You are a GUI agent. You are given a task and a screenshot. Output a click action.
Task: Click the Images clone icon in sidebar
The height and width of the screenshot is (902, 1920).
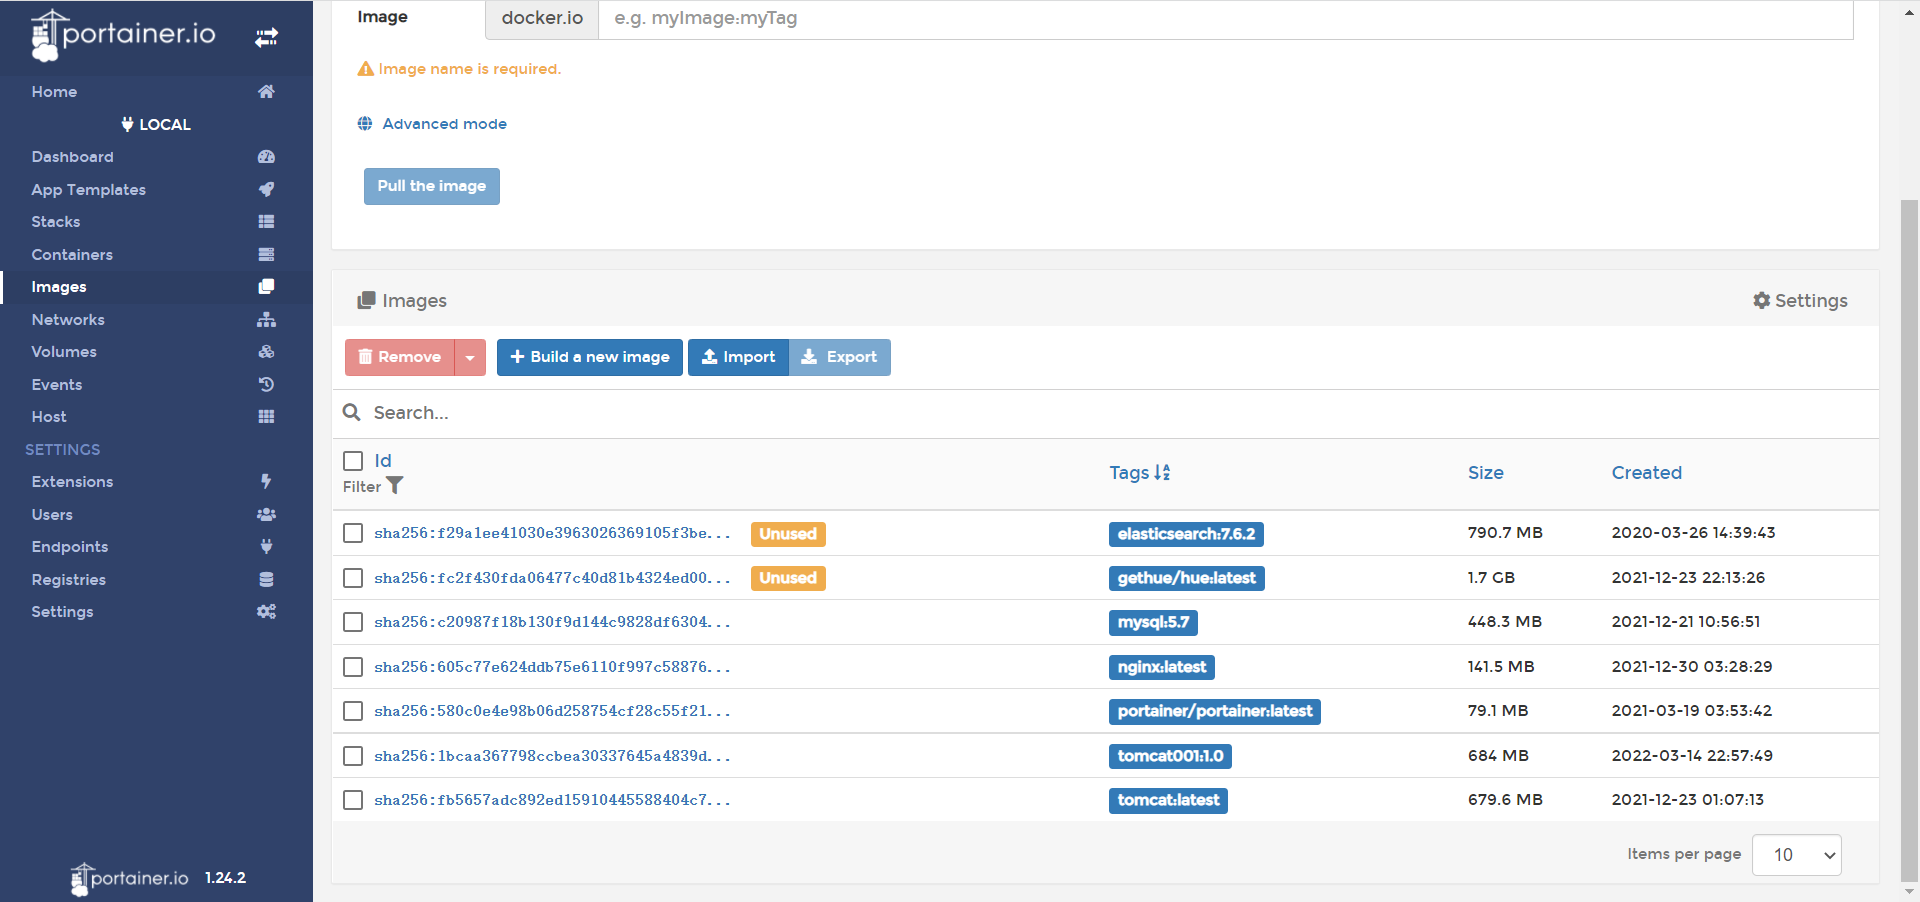(266, 287)
